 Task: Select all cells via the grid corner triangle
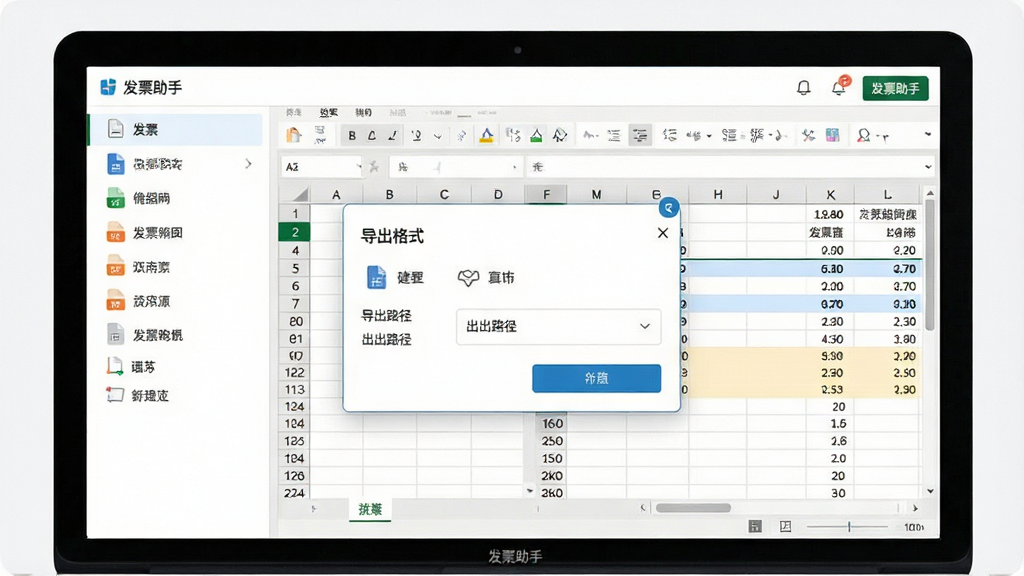tap(299, 195)
